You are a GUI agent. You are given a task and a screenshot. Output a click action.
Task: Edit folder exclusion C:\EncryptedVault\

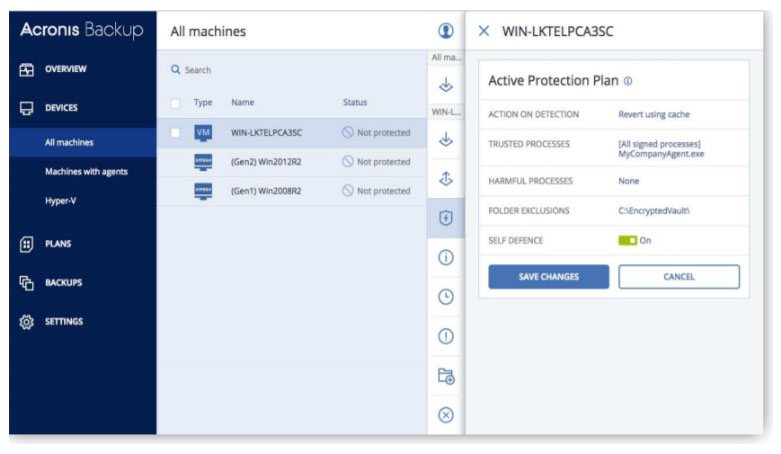click(654, 211)
